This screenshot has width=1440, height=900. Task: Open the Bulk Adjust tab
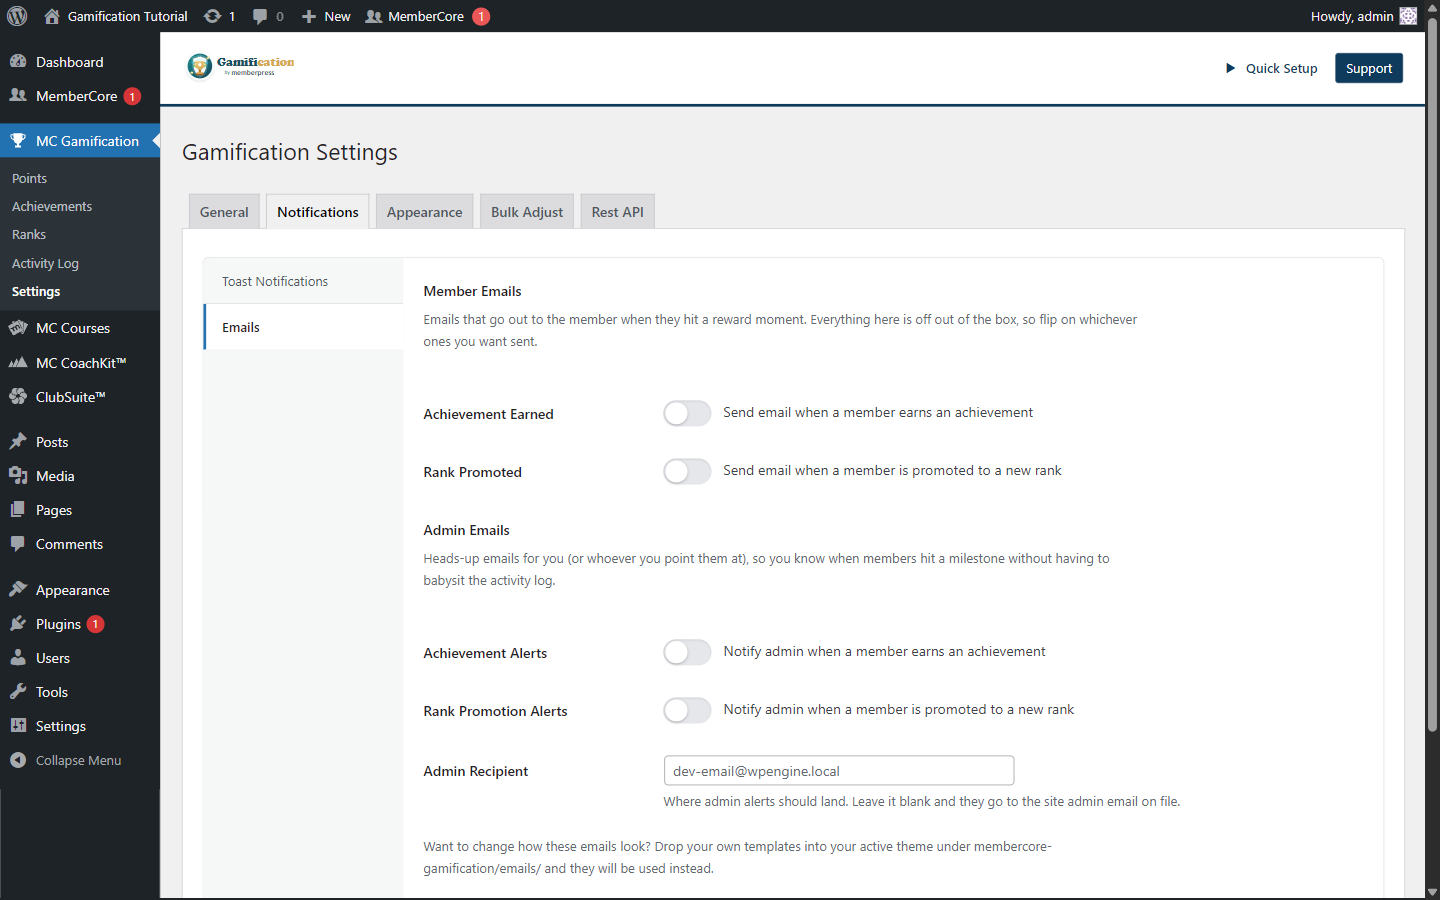(x=527, y=211)
